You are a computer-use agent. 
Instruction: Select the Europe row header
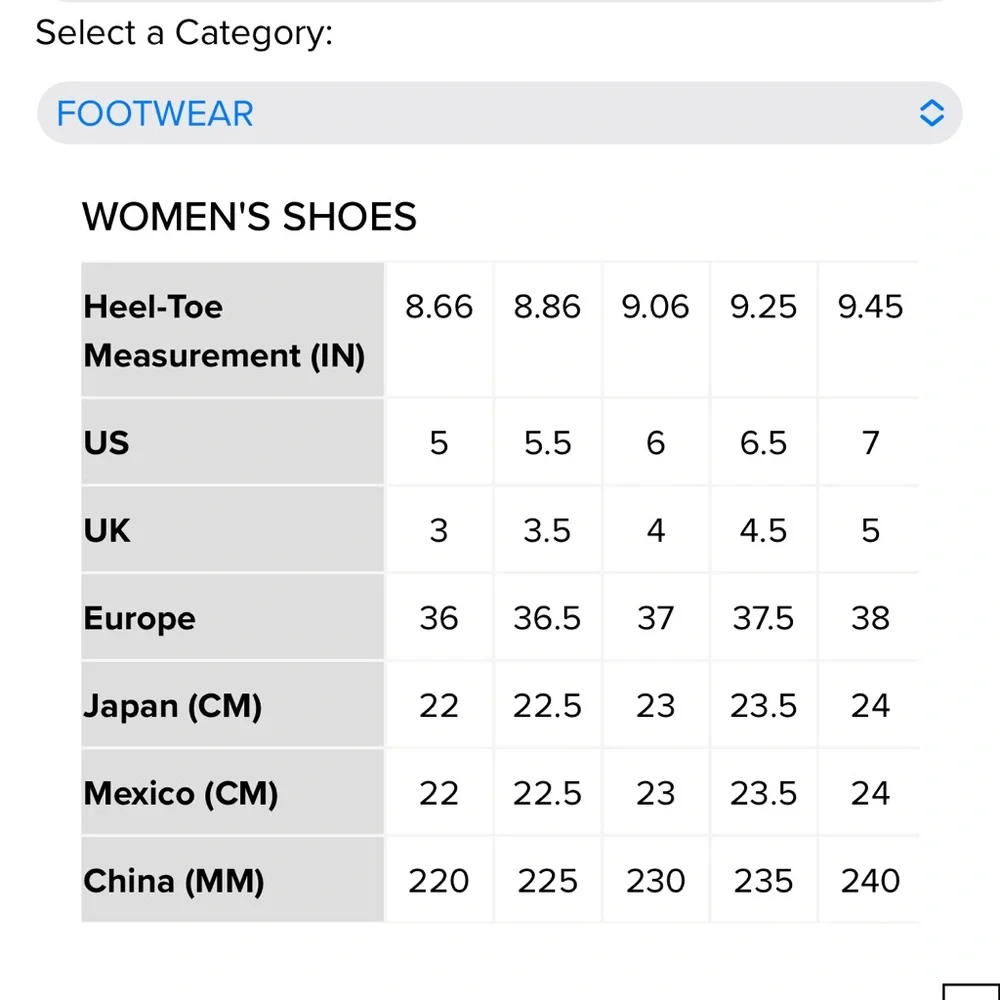233,617
